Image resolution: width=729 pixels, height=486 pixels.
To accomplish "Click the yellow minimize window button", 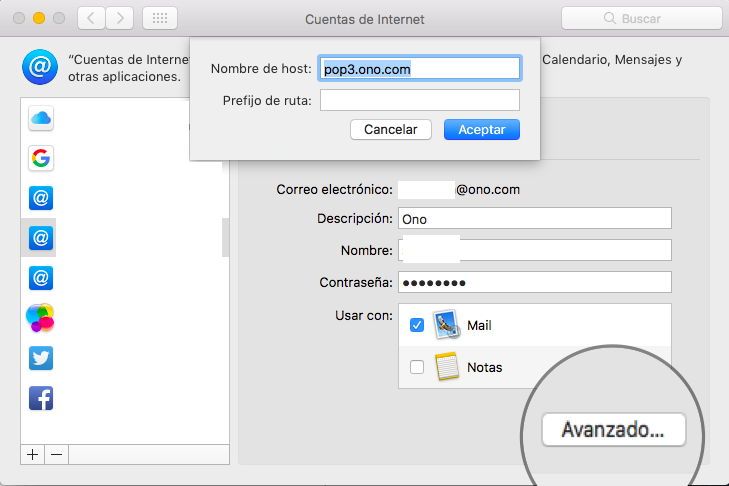I will 39,18.
